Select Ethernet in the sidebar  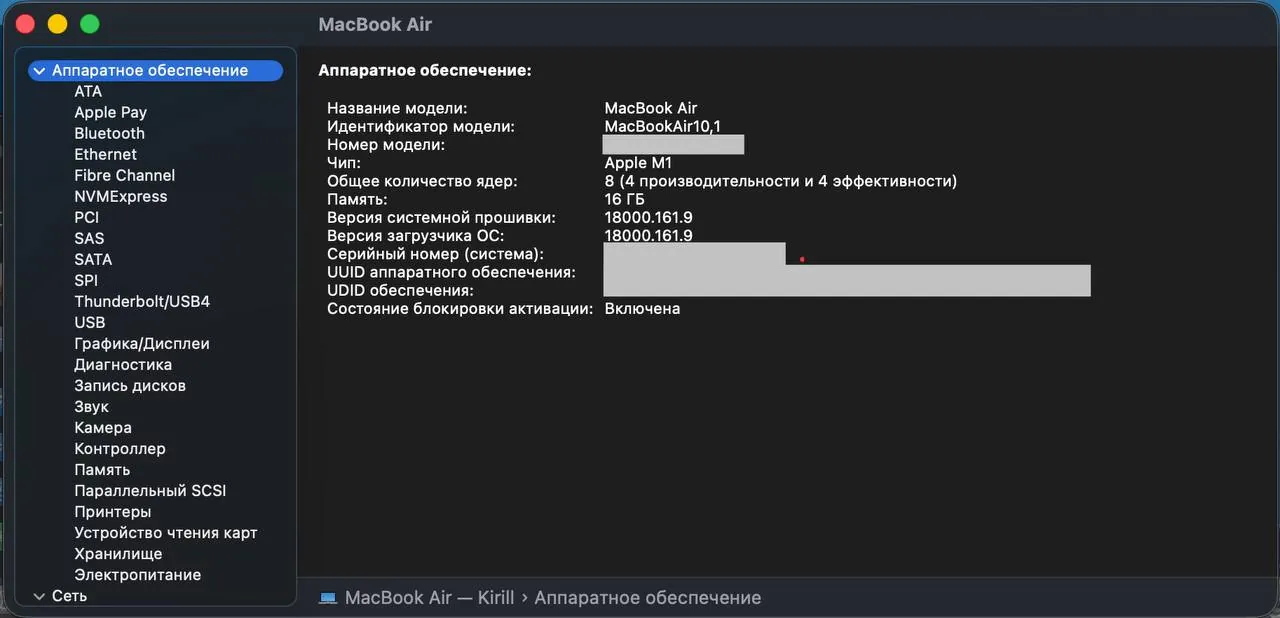click(x=105, y=154)
